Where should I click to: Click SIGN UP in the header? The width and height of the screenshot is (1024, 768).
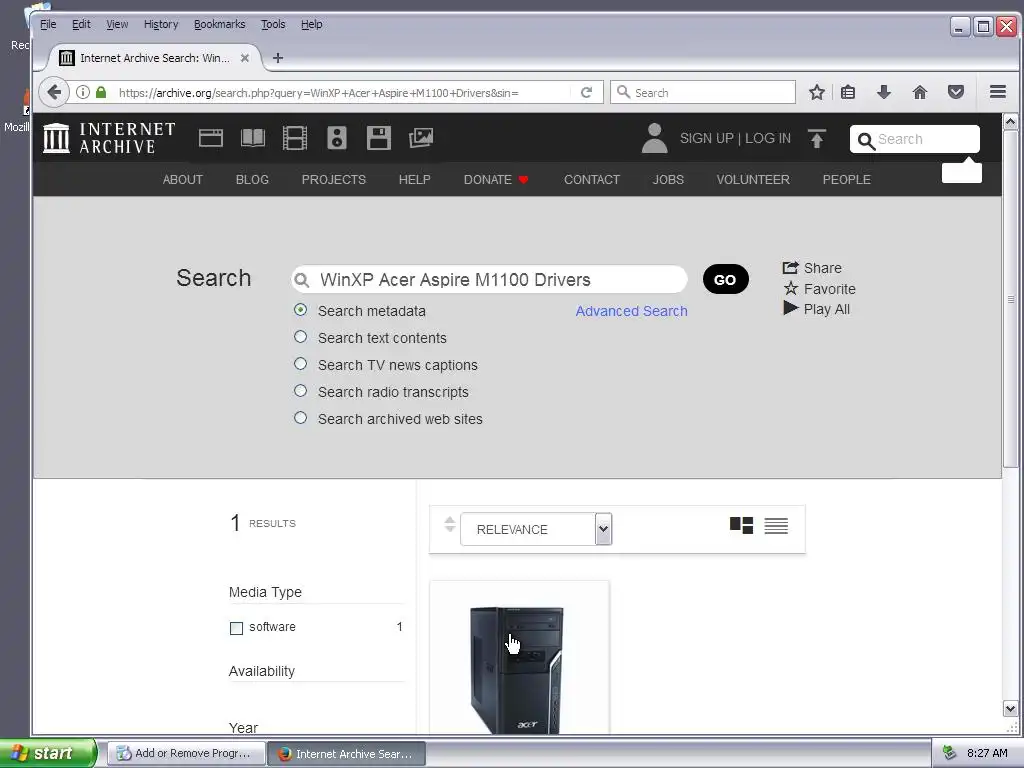click(707, 138)
